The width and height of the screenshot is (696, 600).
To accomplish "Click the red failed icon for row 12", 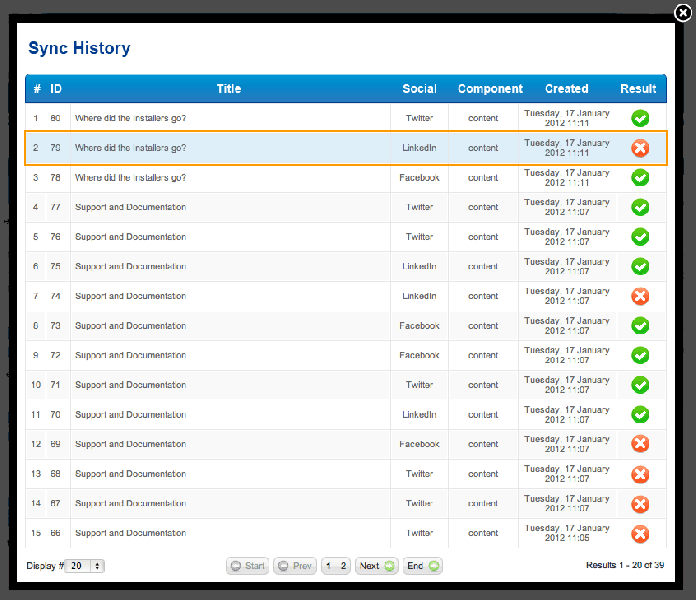I will [x=640, y=444].
